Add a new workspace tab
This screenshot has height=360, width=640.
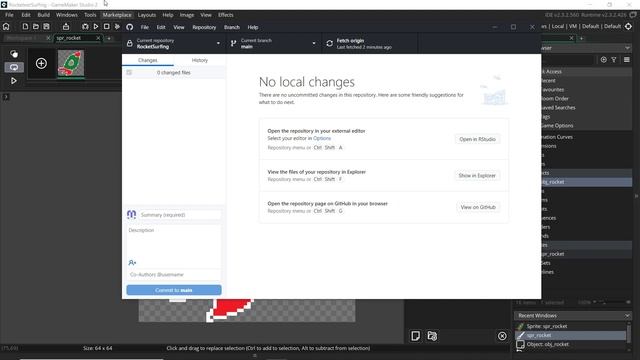point(109,38)
